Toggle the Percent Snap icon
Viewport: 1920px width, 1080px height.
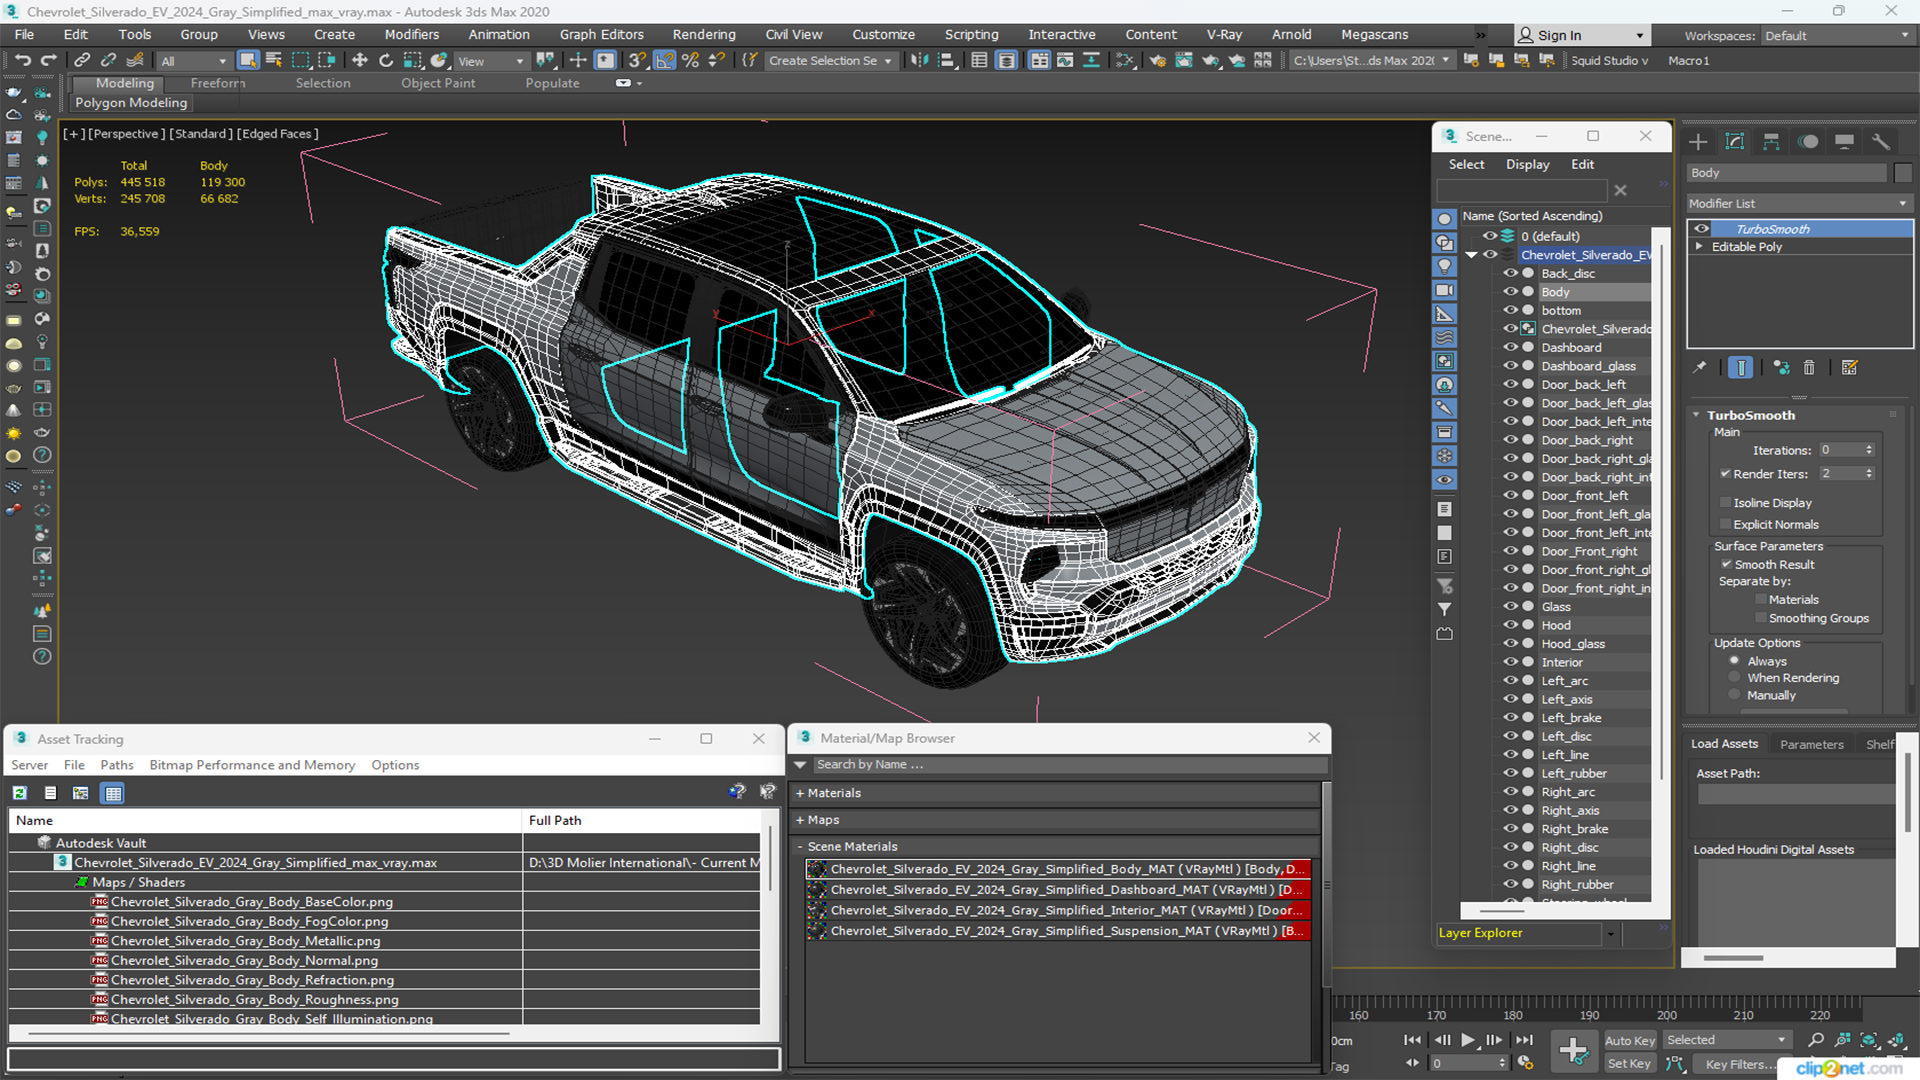point(690,61)
